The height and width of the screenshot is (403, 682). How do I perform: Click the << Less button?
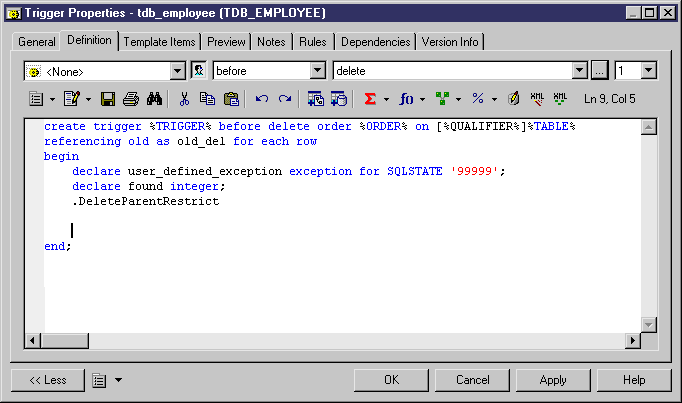click(48, 380)
